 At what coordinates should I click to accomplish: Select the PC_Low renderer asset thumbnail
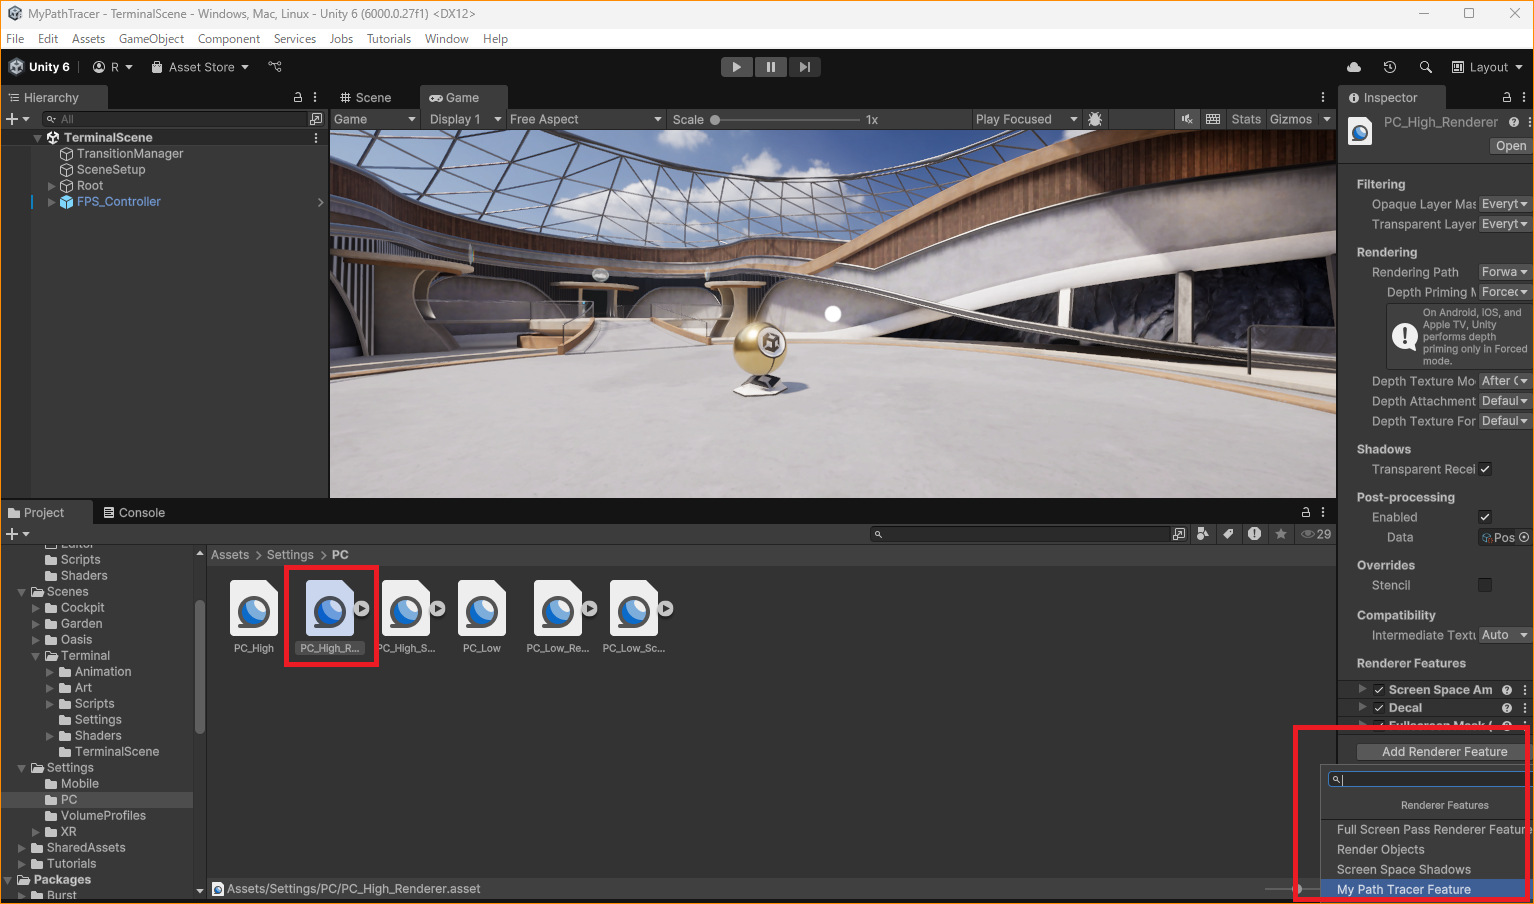coord(481,608)
